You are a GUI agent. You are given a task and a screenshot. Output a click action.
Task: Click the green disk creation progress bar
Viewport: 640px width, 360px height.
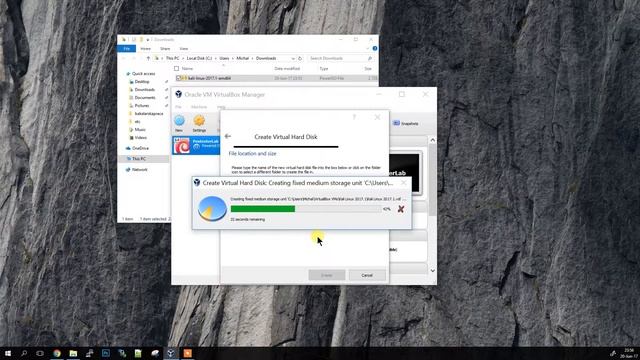[305, 209]
